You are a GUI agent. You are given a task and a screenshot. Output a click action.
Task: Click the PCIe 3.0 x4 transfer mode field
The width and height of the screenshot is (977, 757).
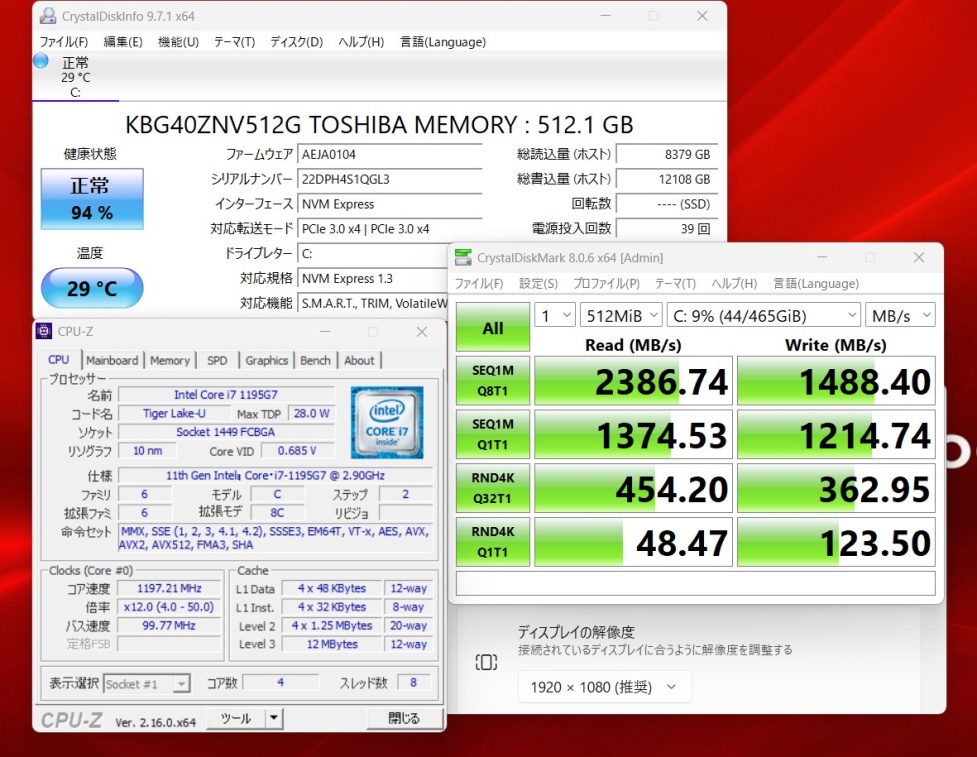[x=389, y=229]
